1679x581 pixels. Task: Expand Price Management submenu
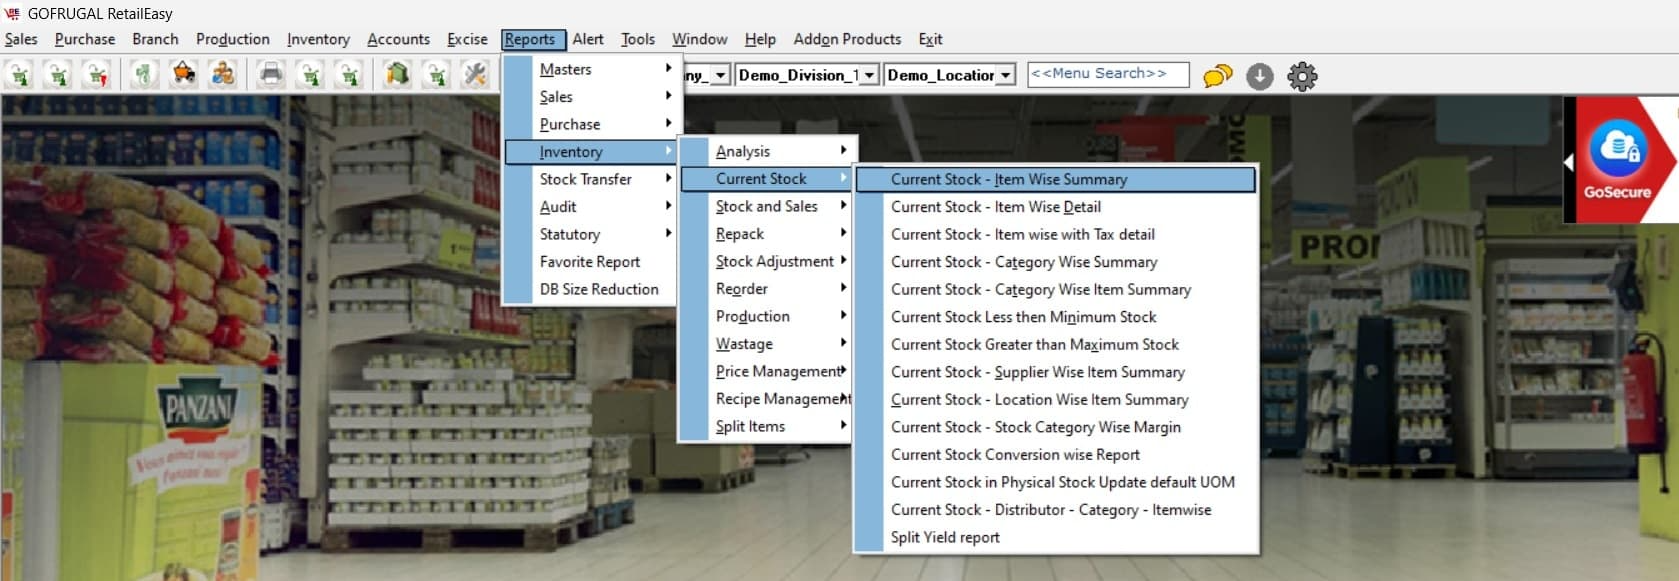(767, 371)
